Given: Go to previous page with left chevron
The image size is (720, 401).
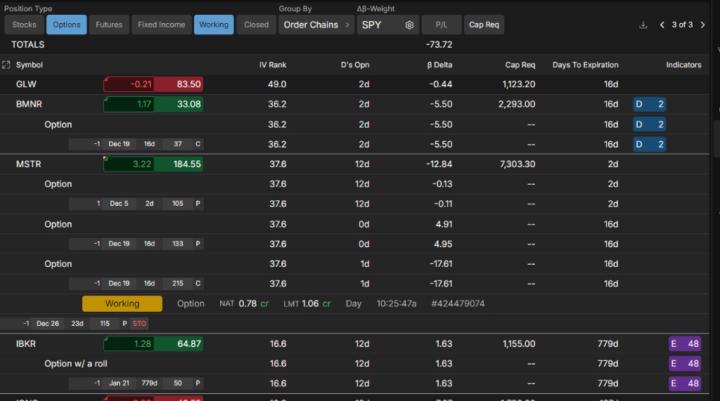Looking at the screenshot, I should [x=662, y=24].
